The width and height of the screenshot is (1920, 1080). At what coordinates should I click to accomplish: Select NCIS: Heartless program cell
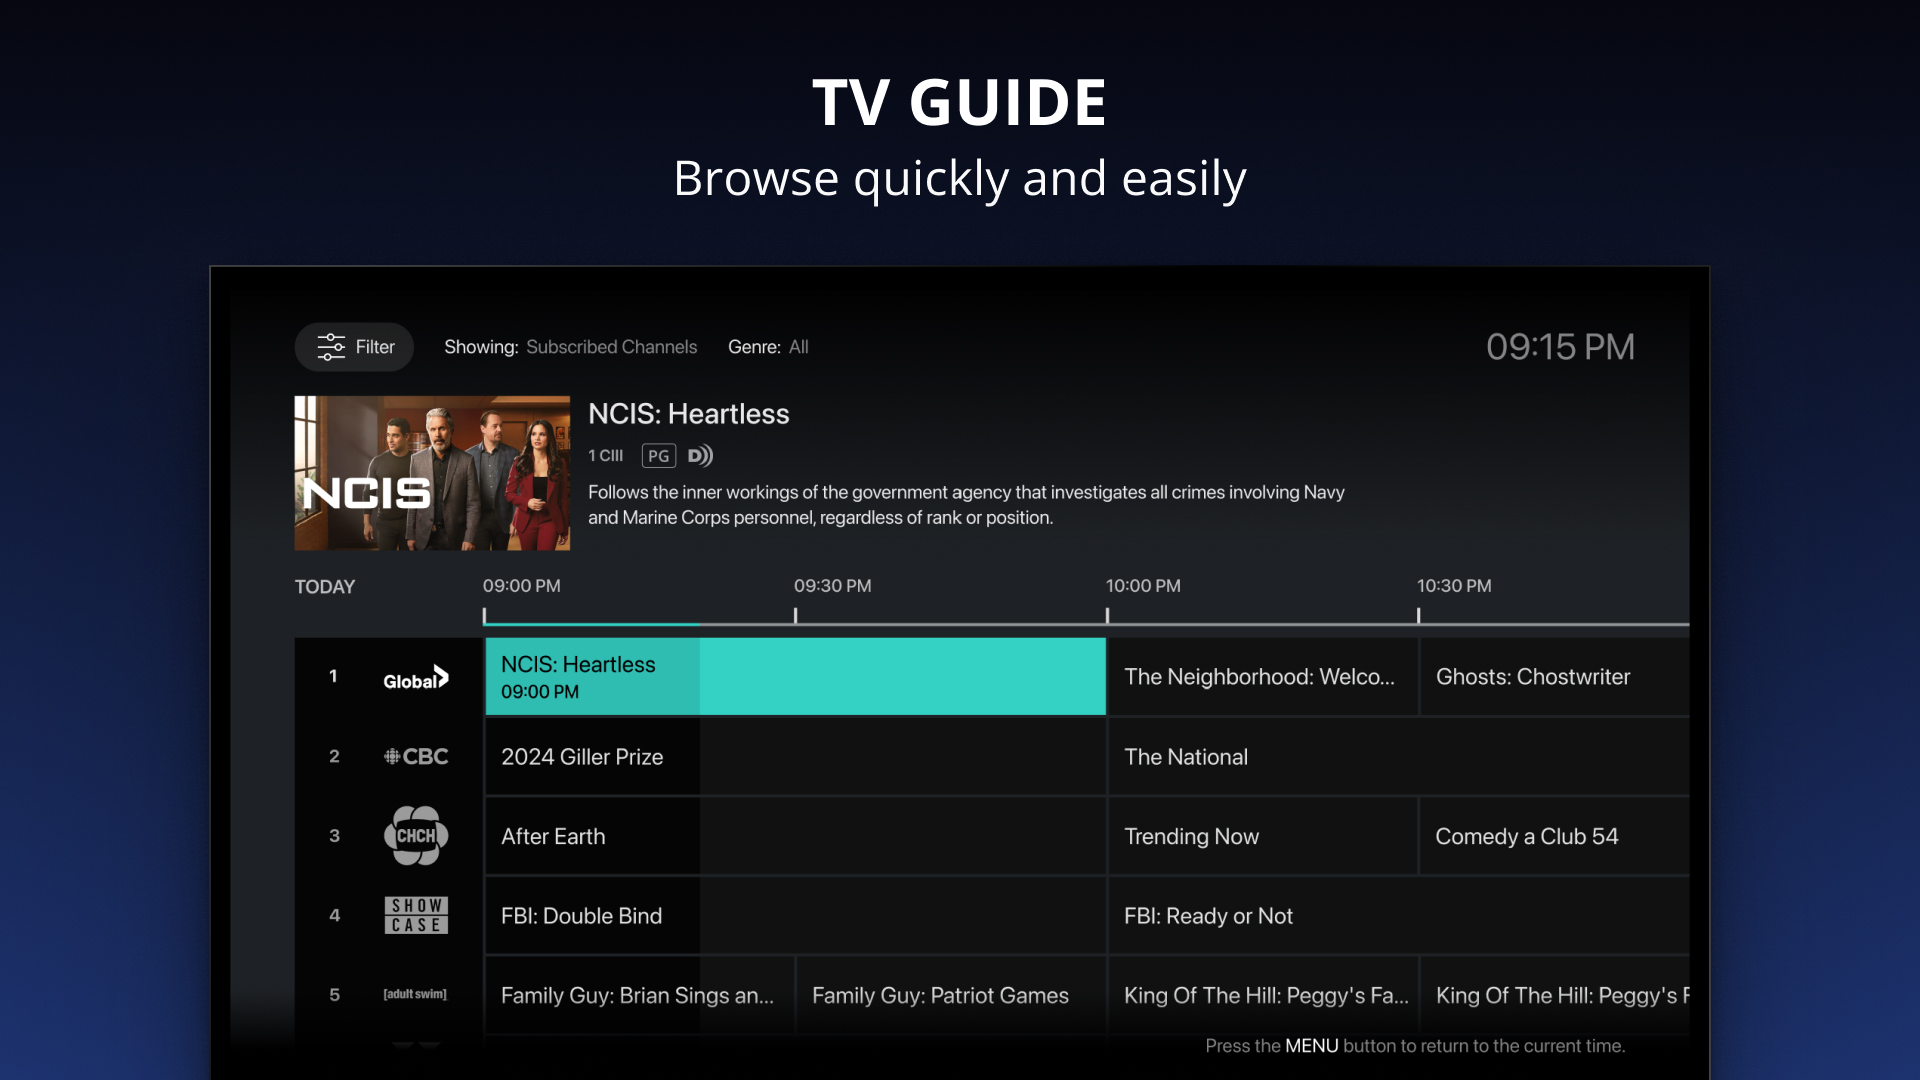796,677
